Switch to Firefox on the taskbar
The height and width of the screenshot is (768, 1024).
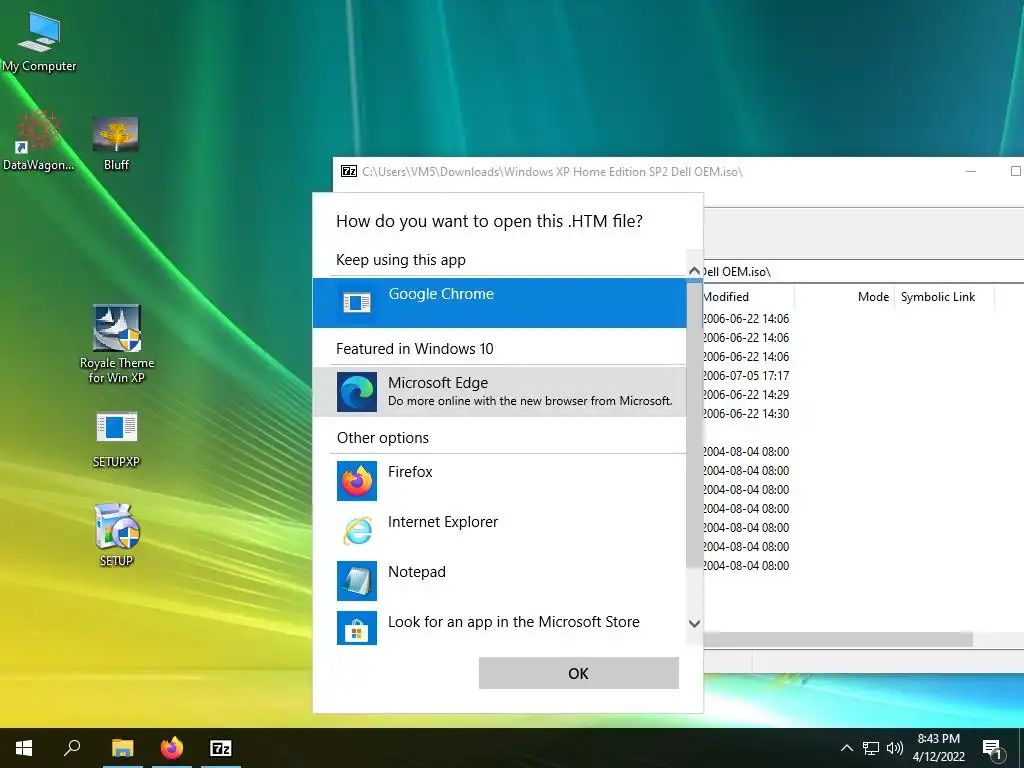(x=172, y=748)
